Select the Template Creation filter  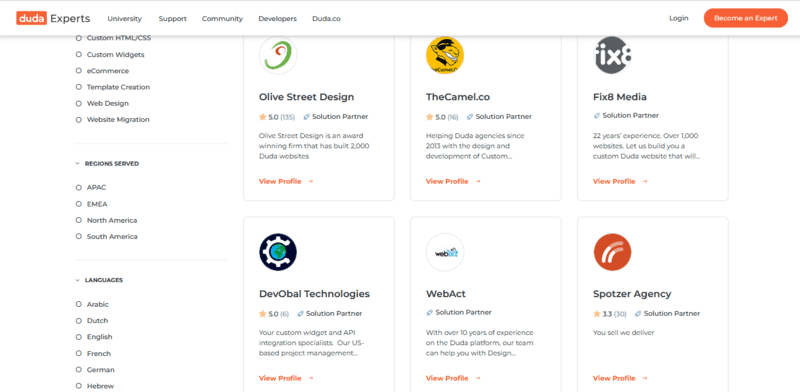coord(113,87)
